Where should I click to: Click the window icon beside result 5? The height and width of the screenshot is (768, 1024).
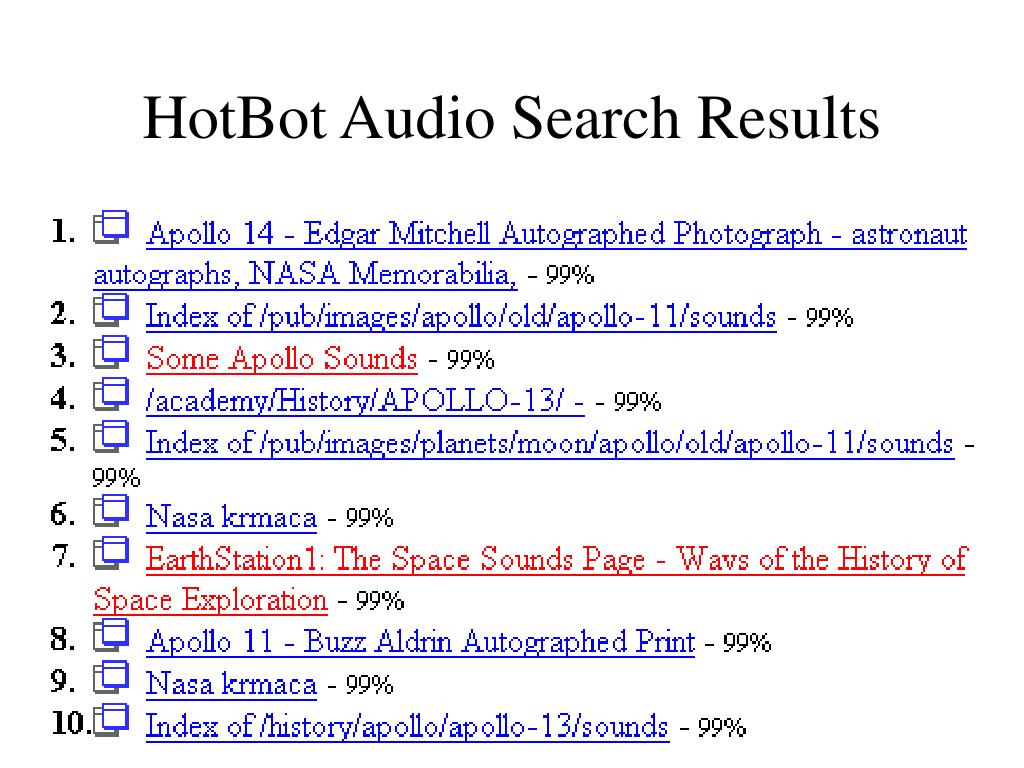coord(111,437)
